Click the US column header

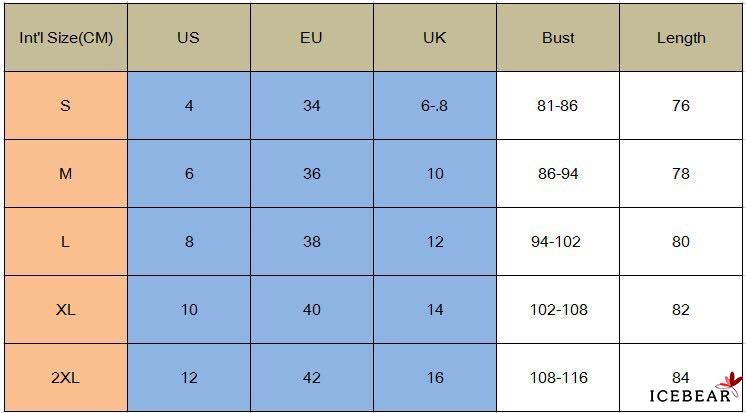(x=188, y=38)
